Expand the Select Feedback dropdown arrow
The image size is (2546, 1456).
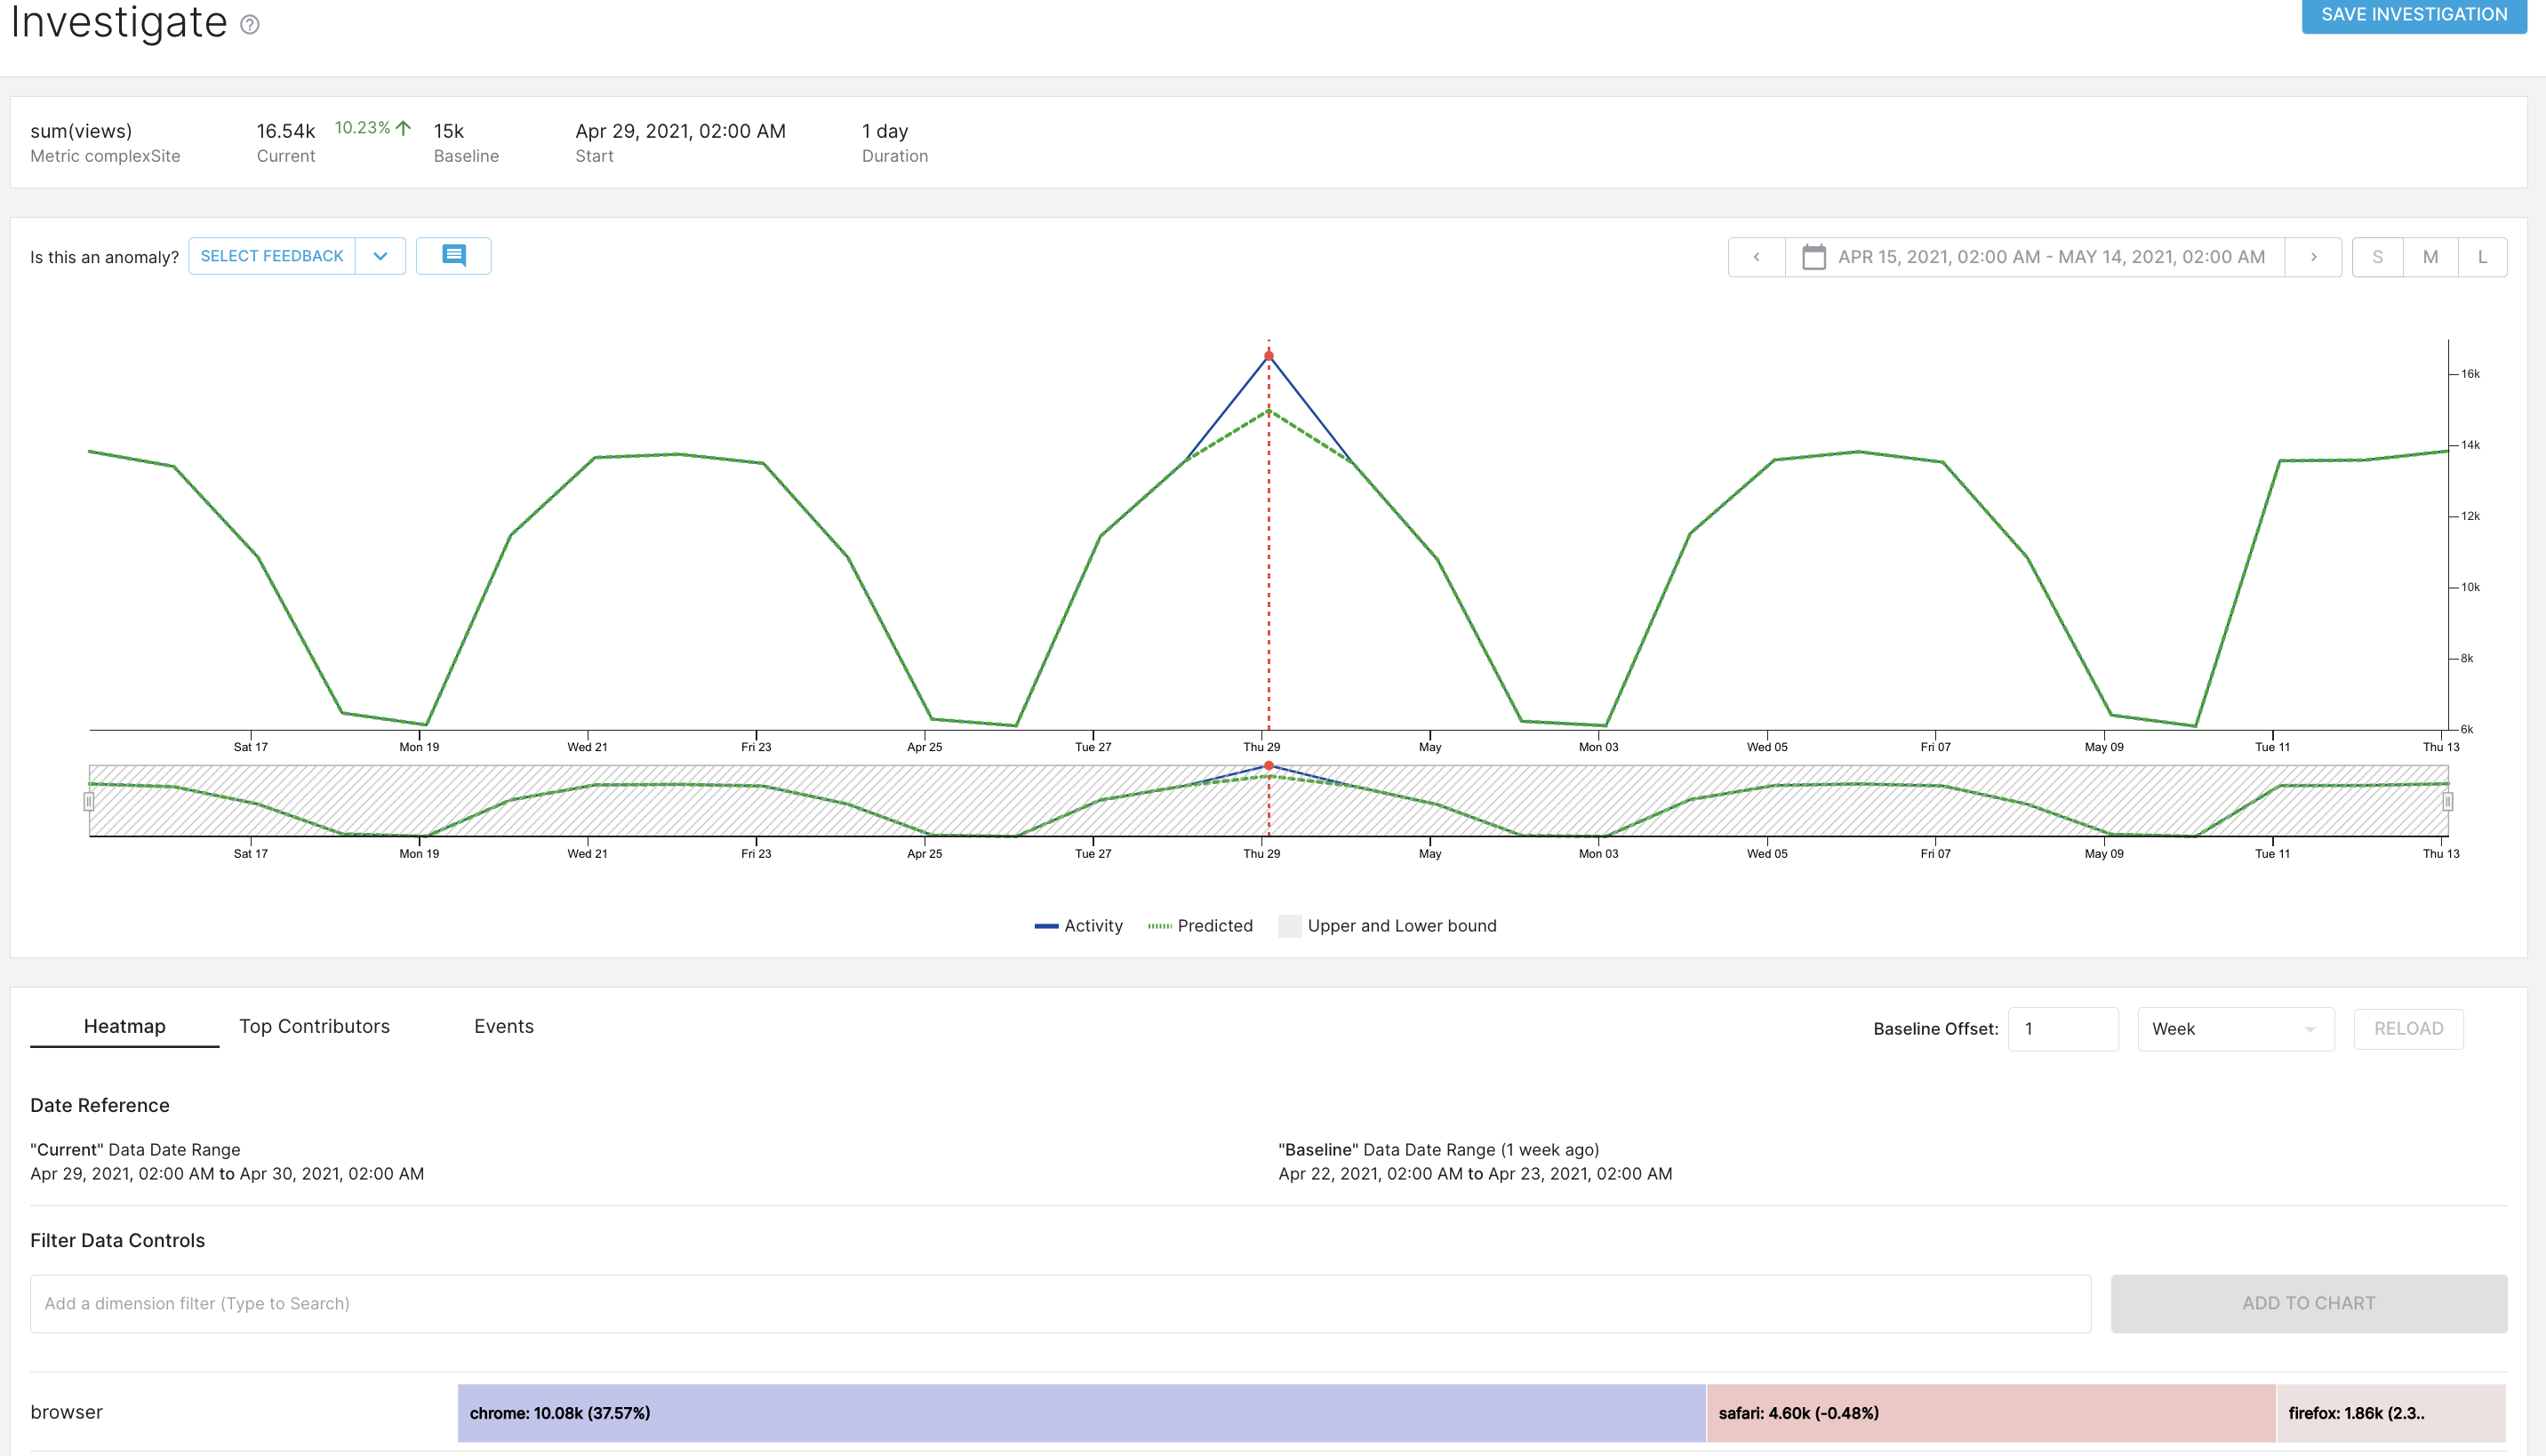380,256
